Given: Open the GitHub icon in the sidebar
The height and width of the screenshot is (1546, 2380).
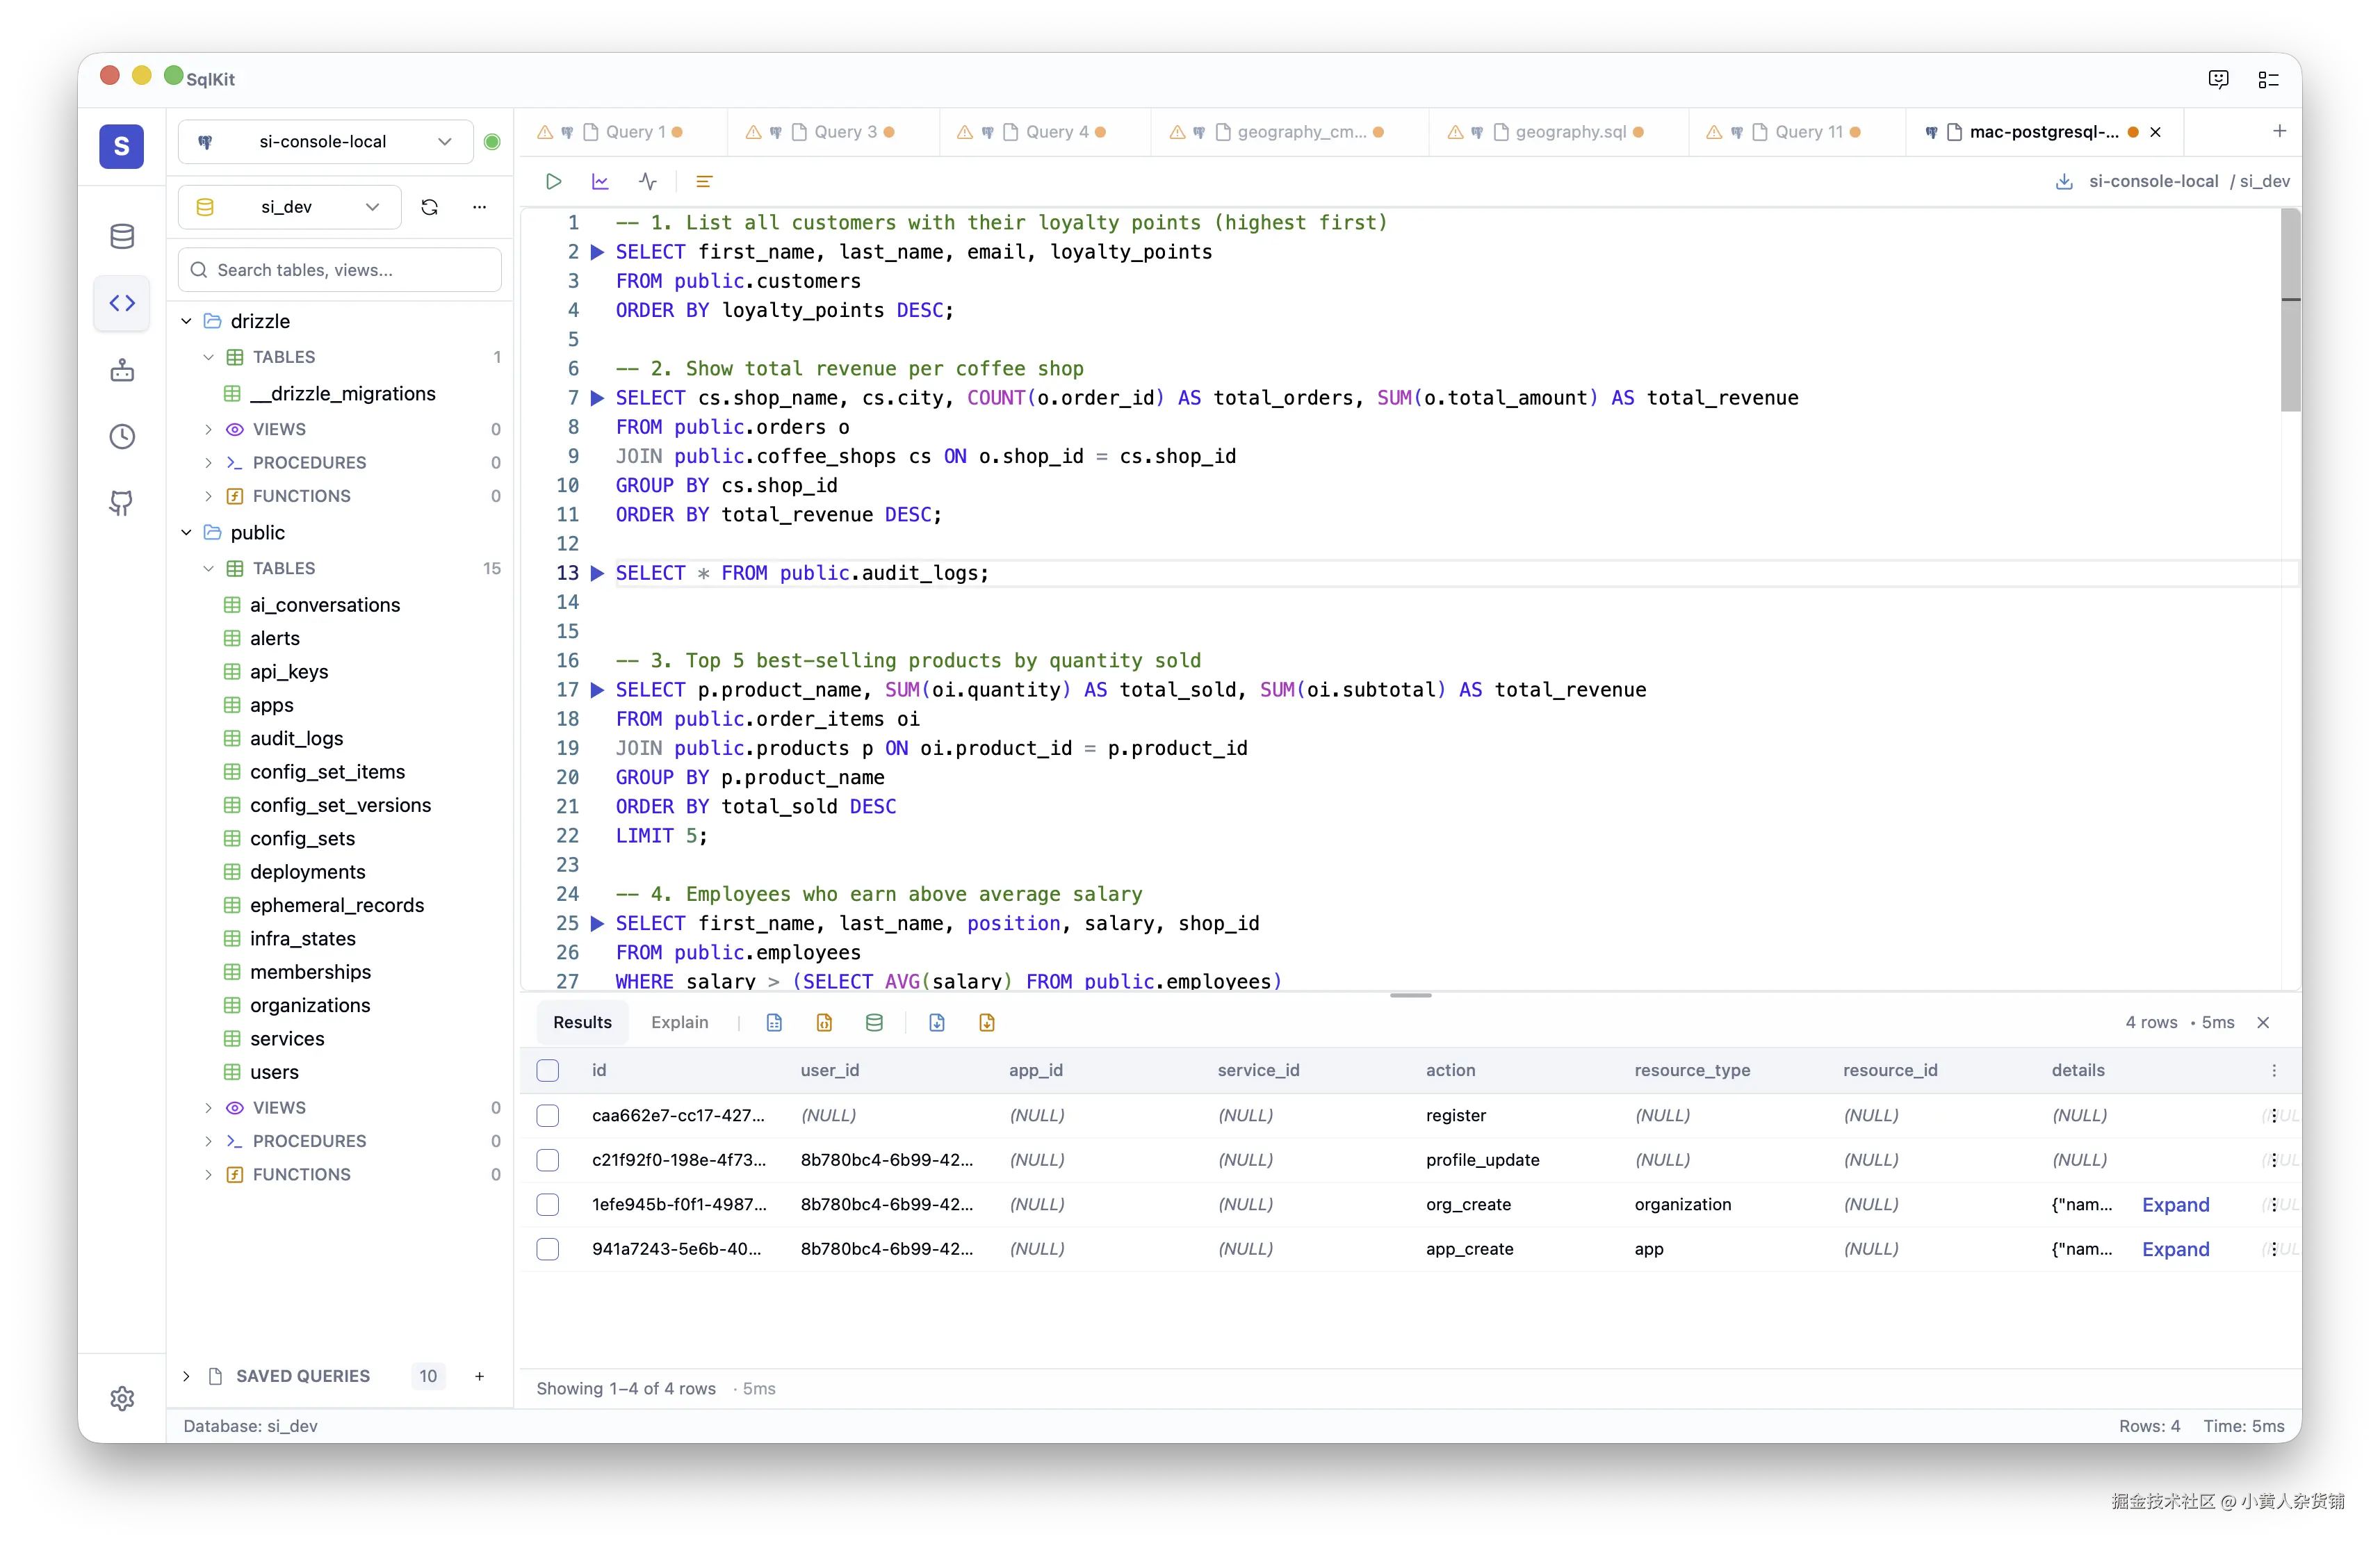Looking at the screenshot, I should [x=122, y=503].
